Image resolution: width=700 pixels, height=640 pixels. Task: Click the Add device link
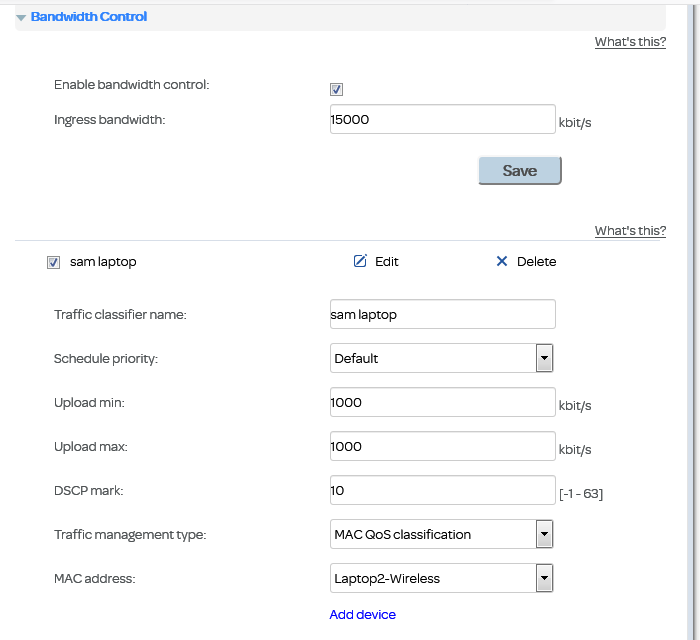coord(362,614)
